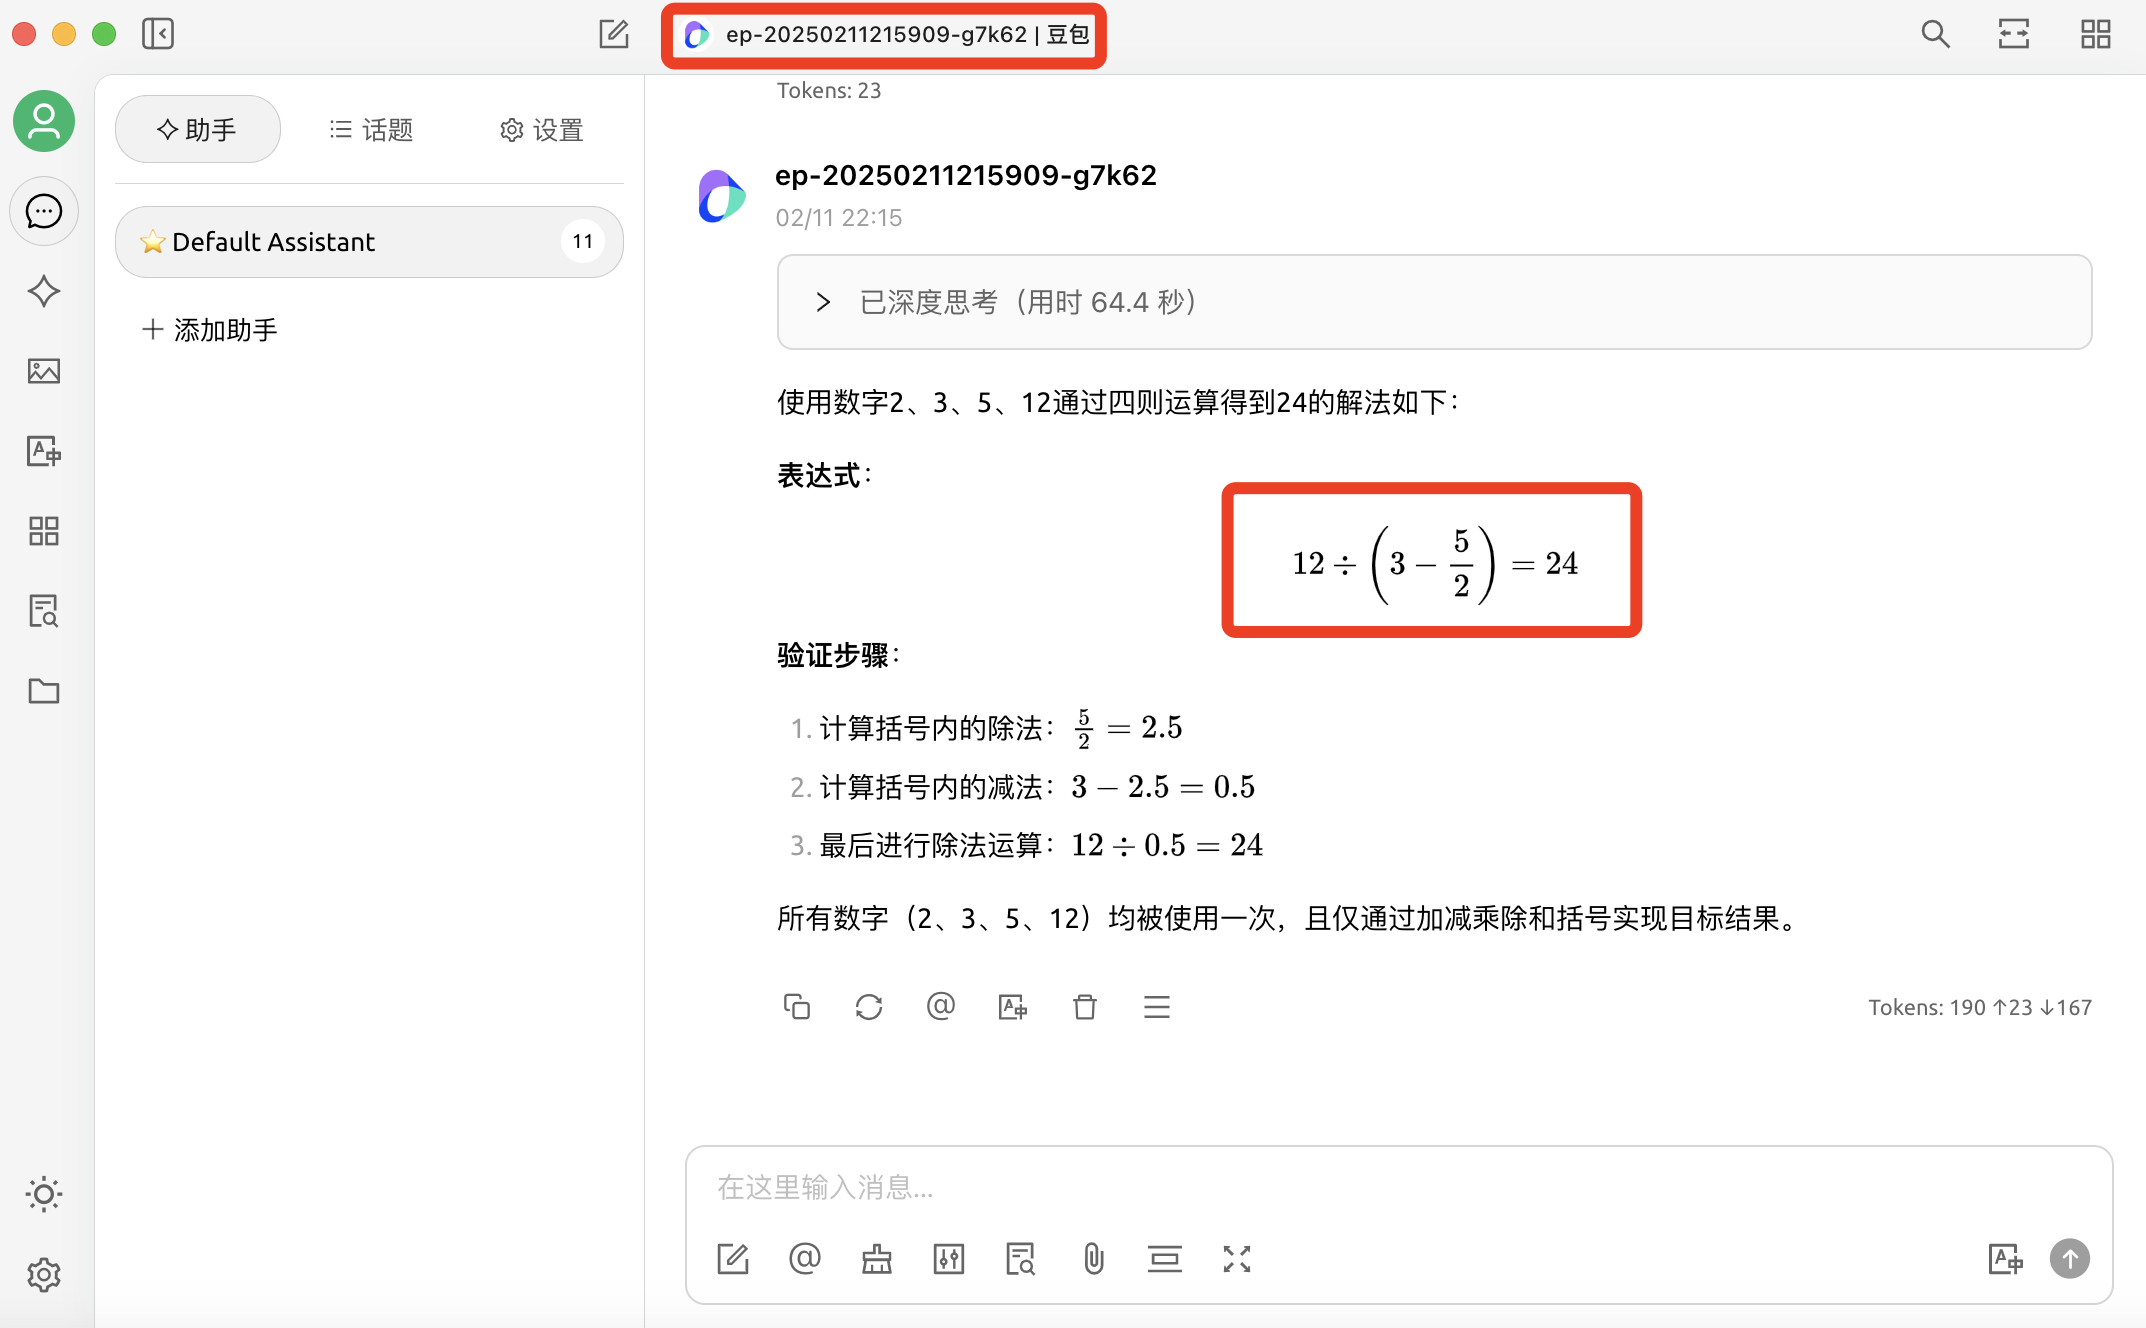Open the model selector ep-20250211215909-g7k62
This screenshot has width=2146, height=1328.
(884, 35)
